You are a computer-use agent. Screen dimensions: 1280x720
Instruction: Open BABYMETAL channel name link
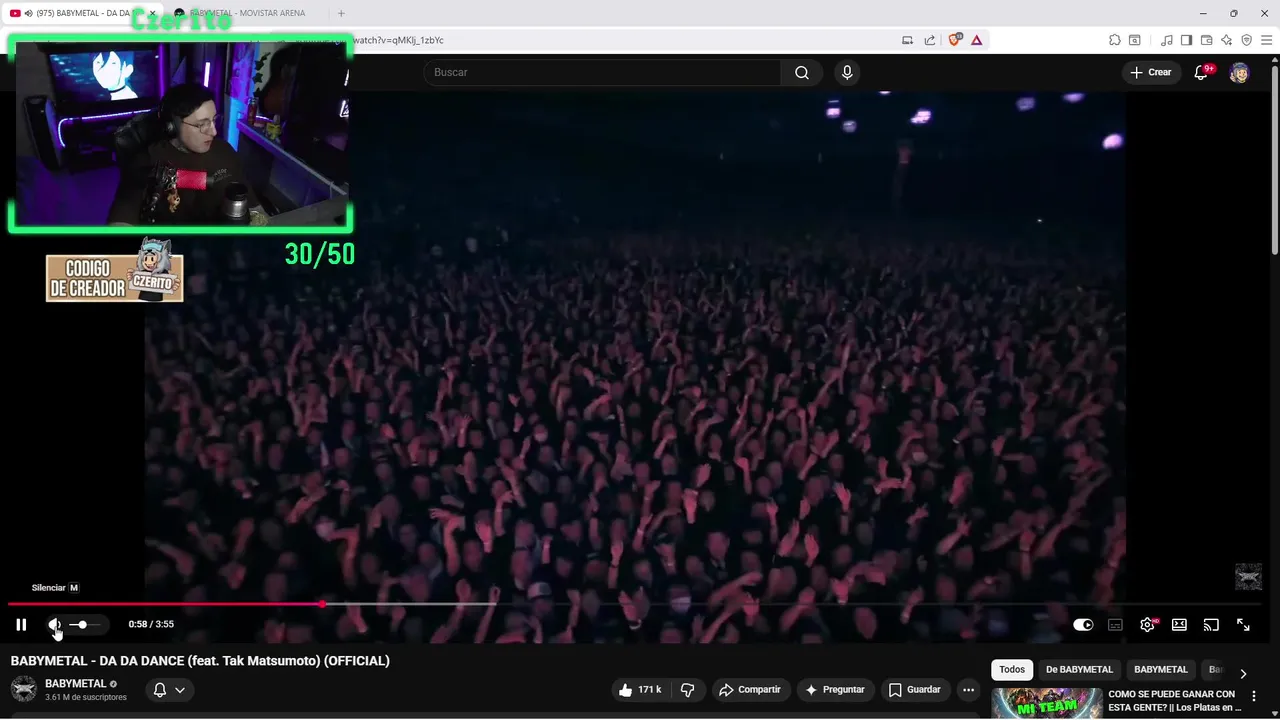pyautogui.click(x=75, y=684)
